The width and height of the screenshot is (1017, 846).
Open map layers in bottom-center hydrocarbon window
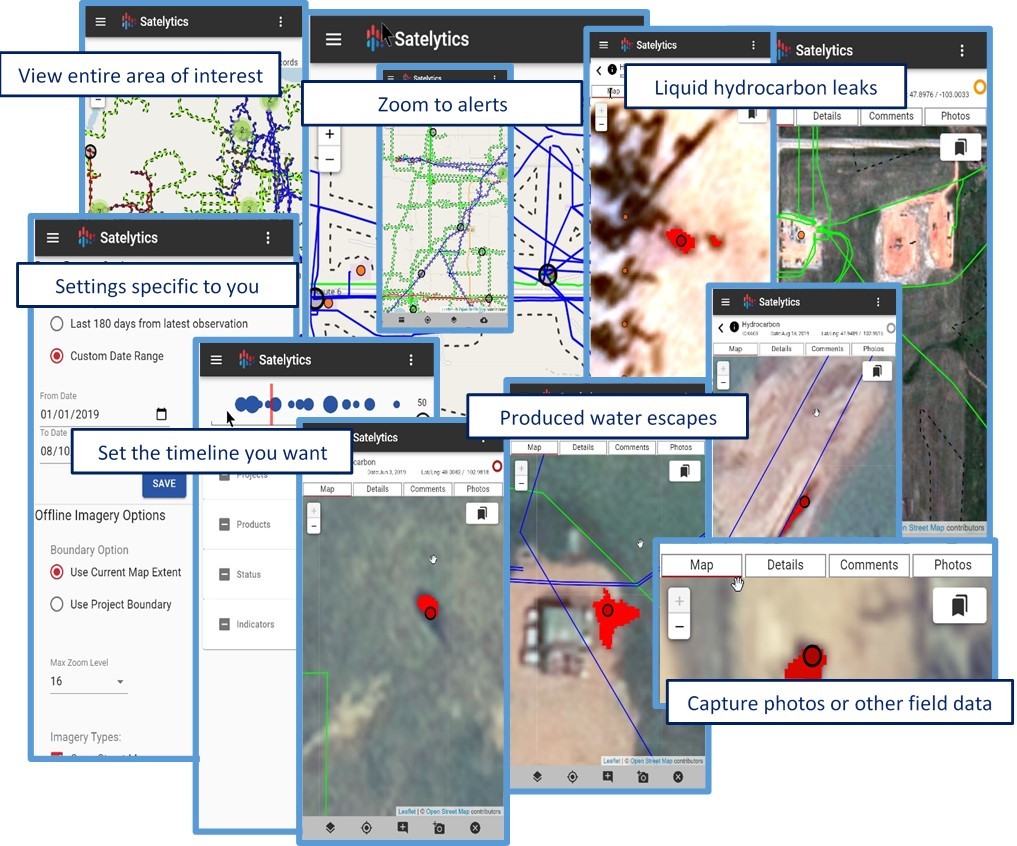tap(330, 828)
